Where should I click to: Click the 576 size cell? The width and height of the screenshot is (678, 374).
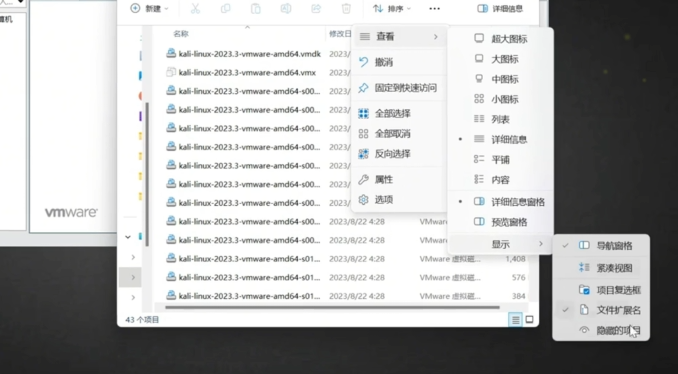[518, 278]
